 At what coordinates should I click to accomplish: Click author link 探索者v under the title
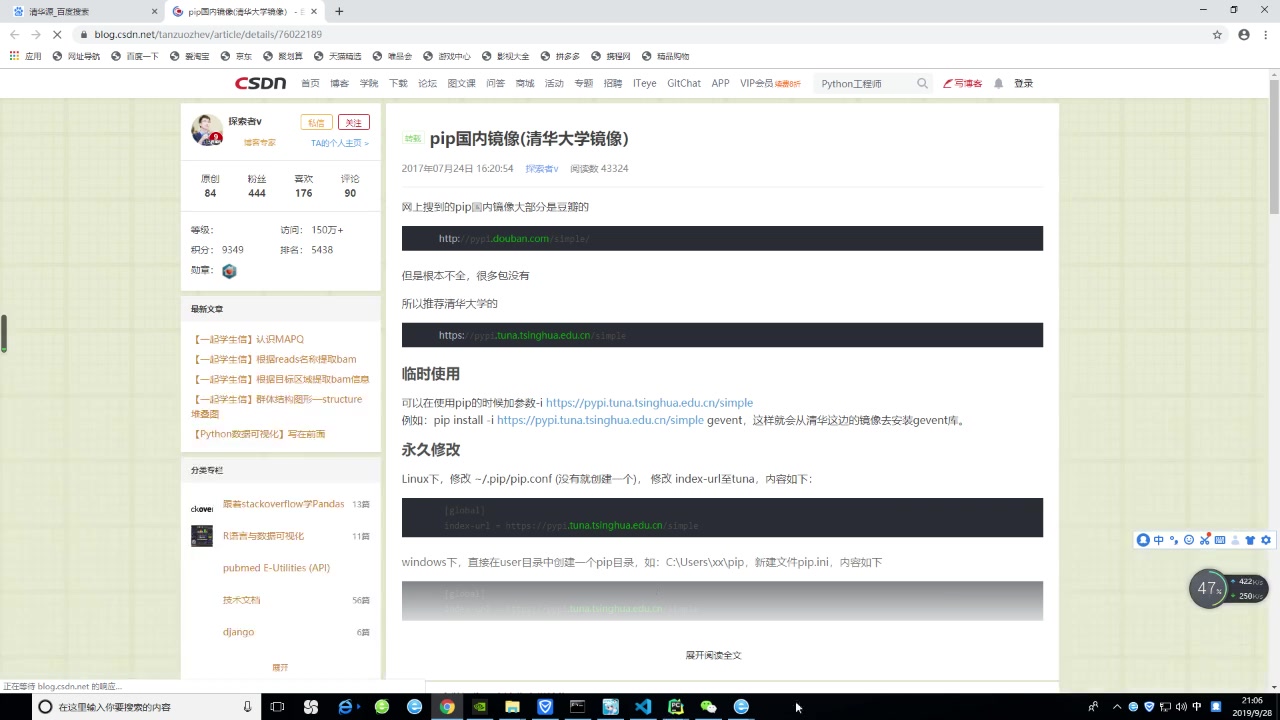tap(542, 169)
